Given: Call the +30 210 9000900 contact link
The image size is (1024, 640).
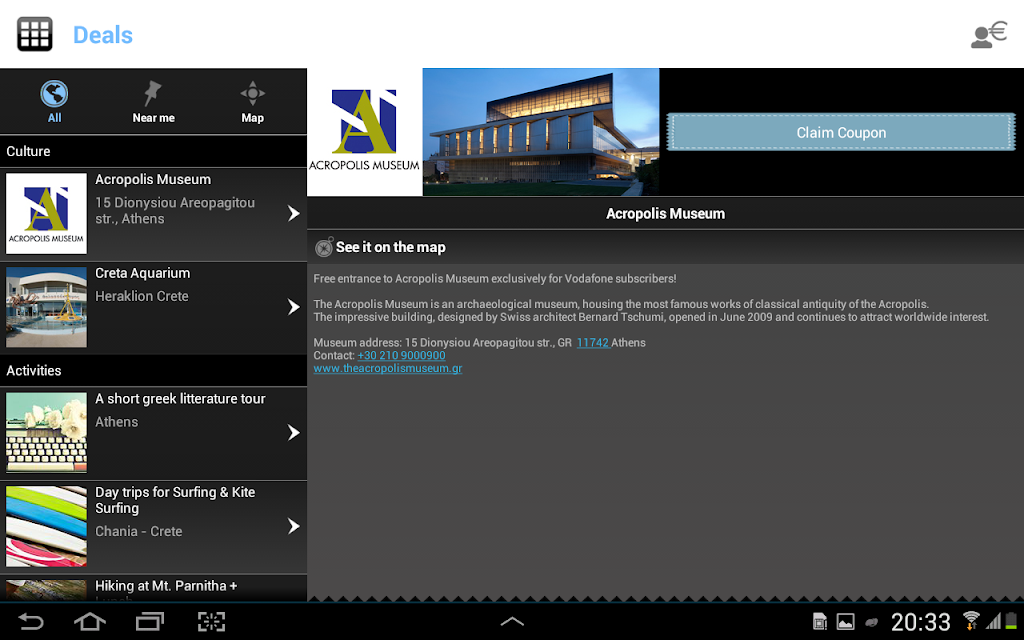Looking at the screenshot, I should point(402,355).
